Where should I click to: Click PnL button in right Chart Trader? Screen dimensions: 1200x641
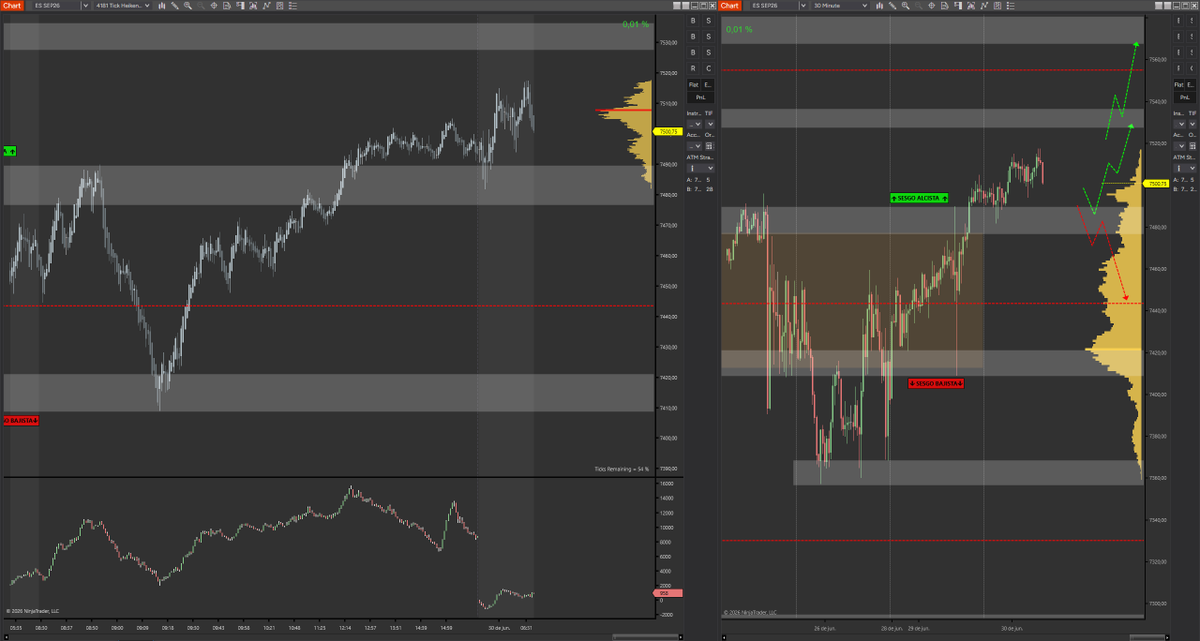point(1185,97)
